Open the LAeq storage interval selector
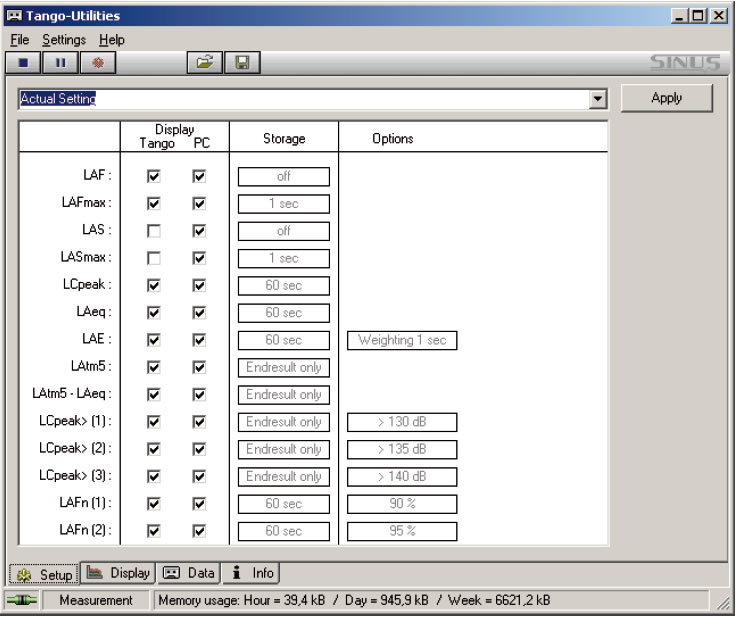 pyautogui.click(x=283, y=313)
